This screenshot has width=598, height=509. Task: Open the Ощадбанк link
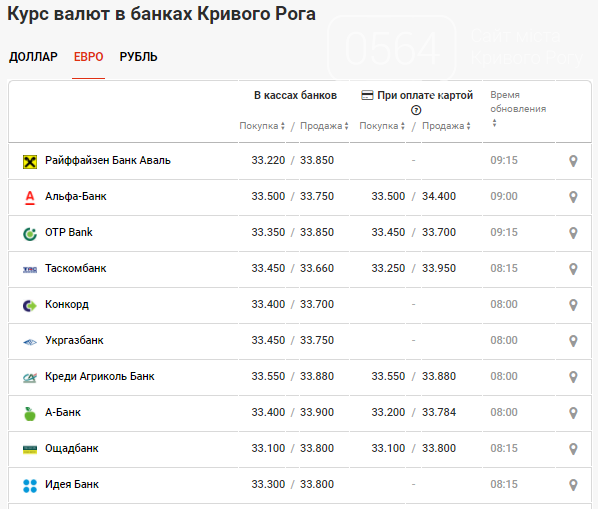click(72, 448)
